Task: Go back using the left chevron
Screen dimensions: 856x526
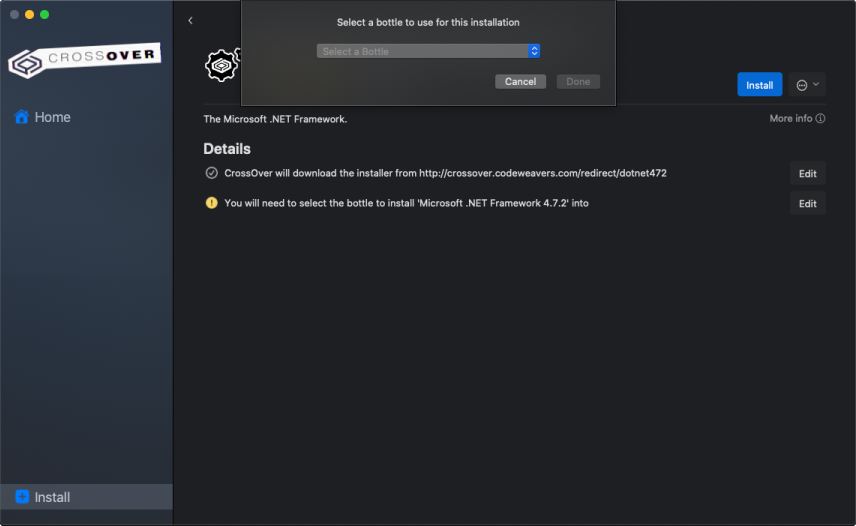Action: point(190,21)
